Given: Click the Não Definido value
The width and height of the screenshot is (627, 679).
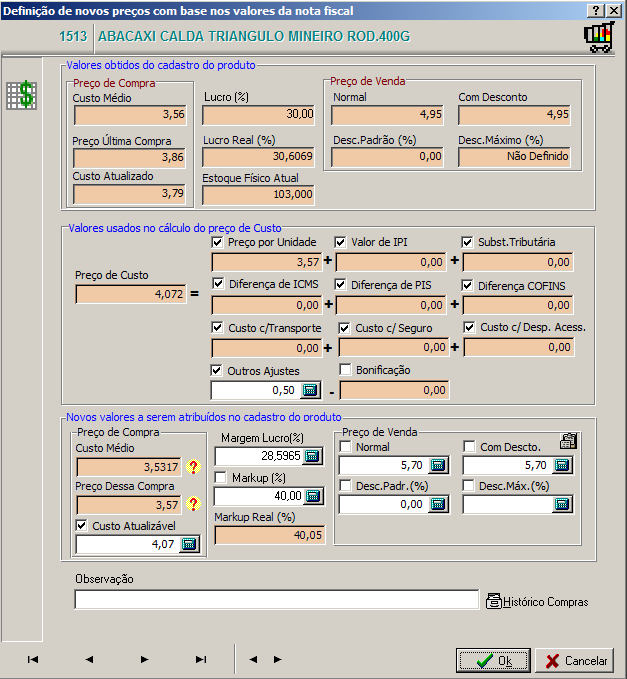Looking at the screenshot, I should (514, 156).
